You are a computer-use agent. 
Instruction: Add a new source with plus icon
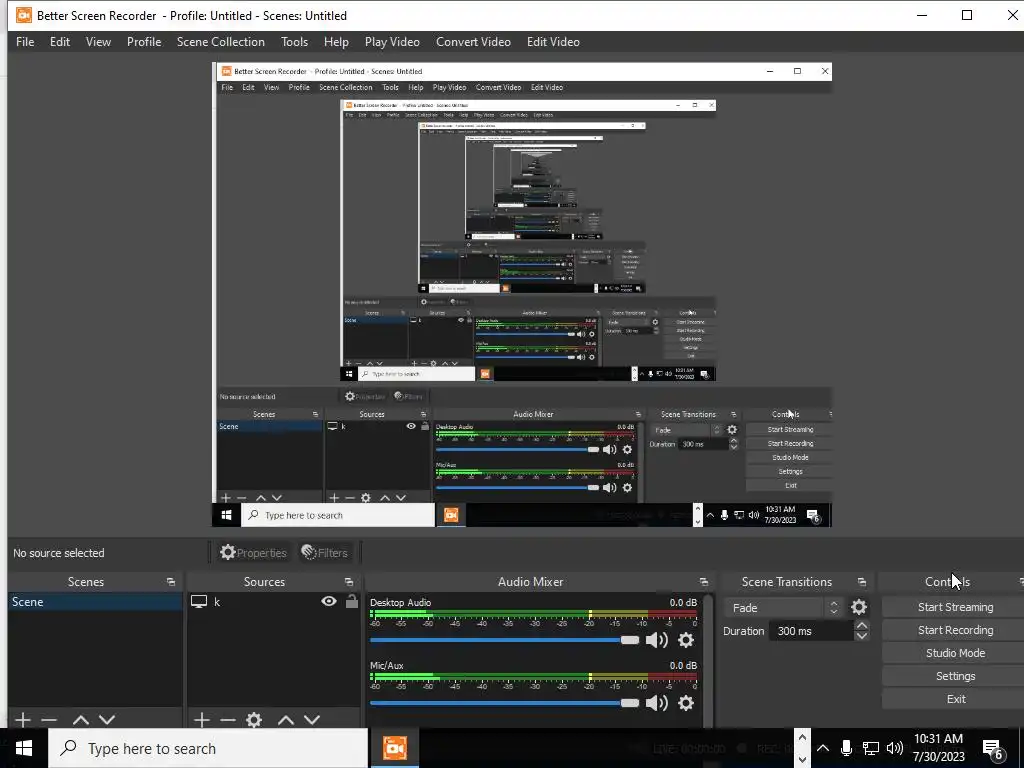[x=202, y=720]
